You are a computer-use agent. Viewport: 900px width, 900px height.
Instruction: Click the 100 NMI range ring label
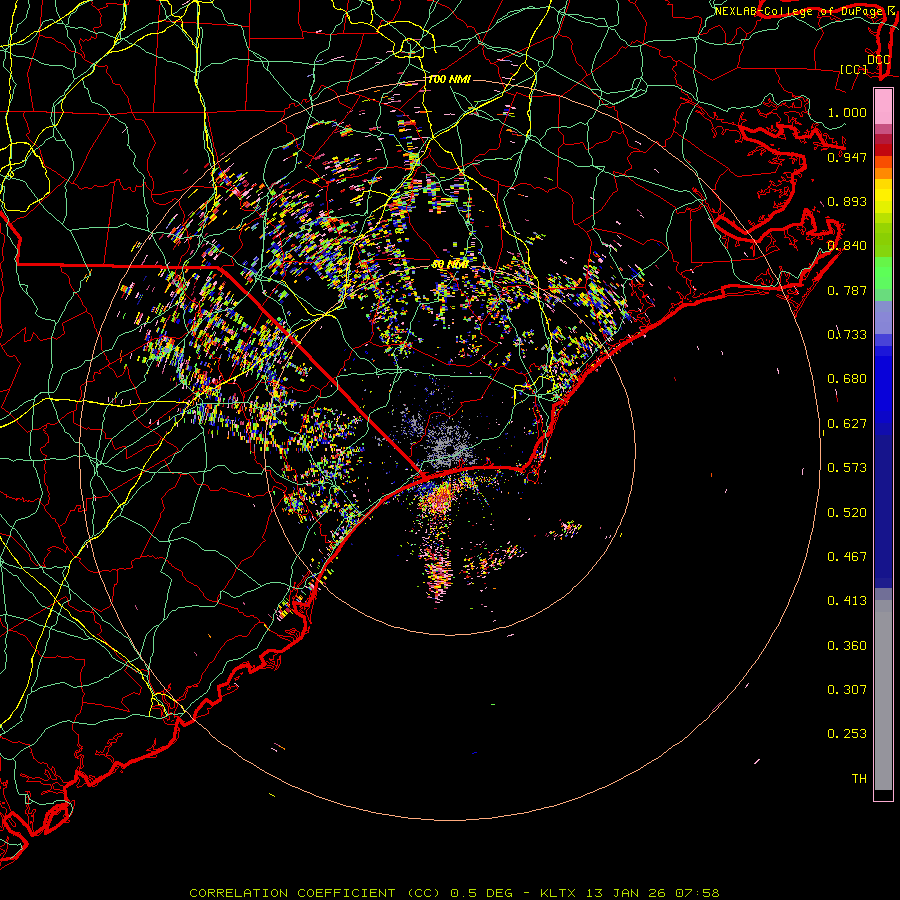pyautogui.click(x=449, y=79)
